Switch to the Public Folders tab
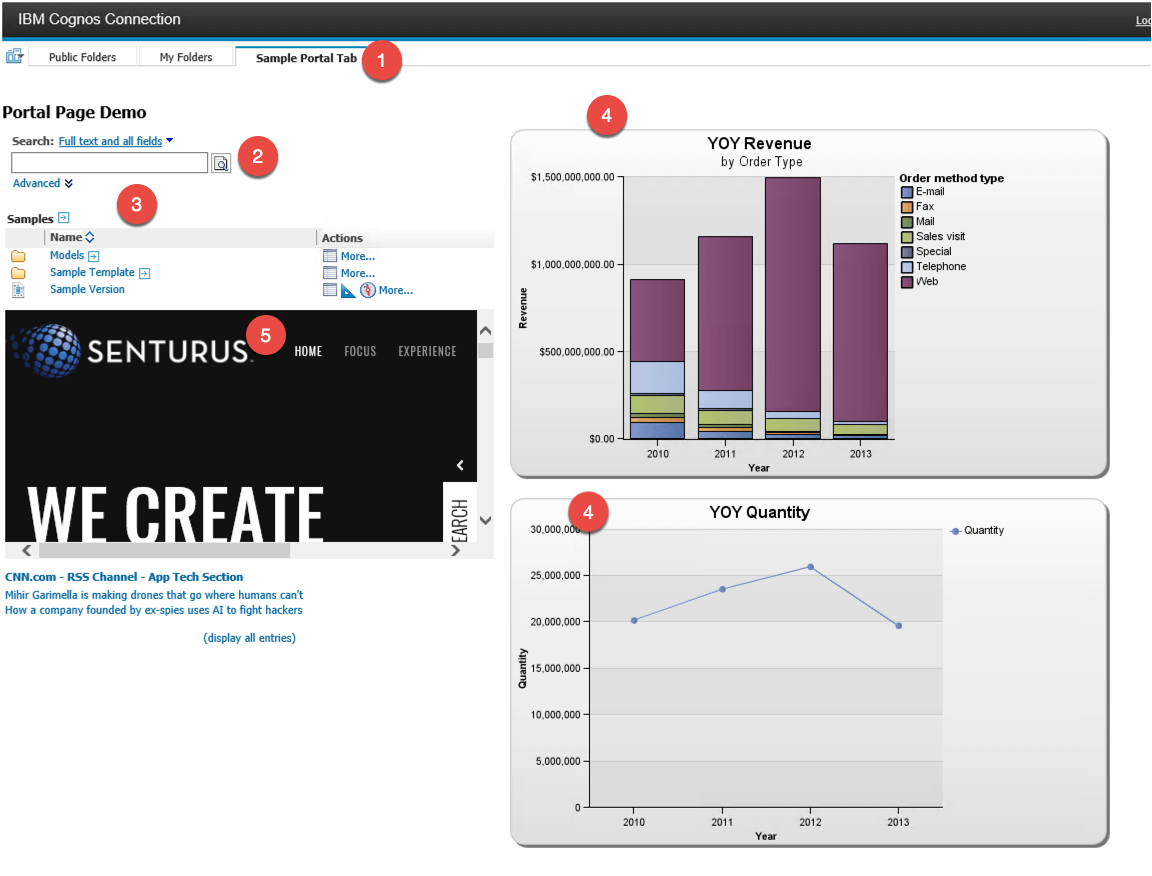 (81, 56)
